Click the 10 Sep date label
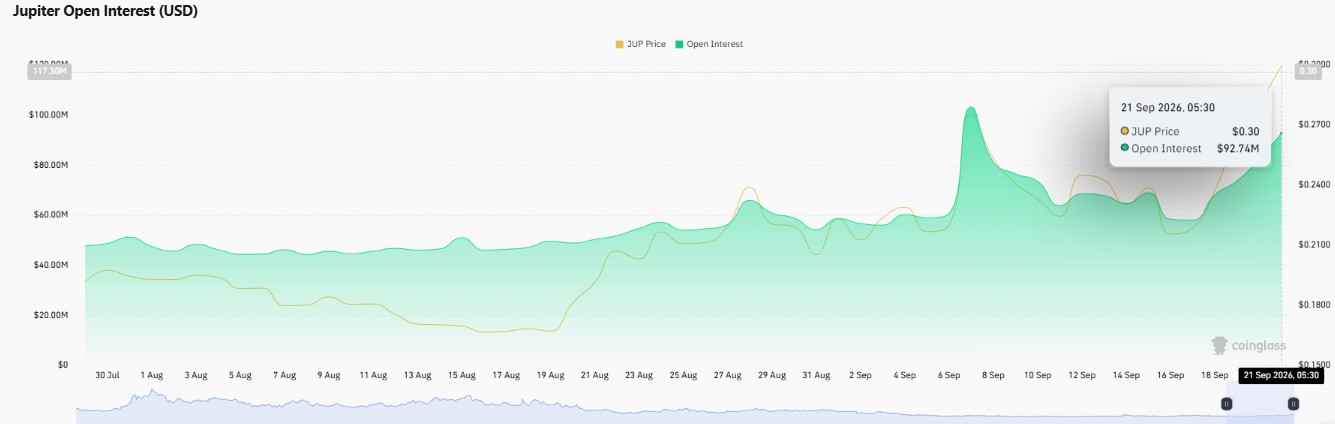 coord(1037,375)
